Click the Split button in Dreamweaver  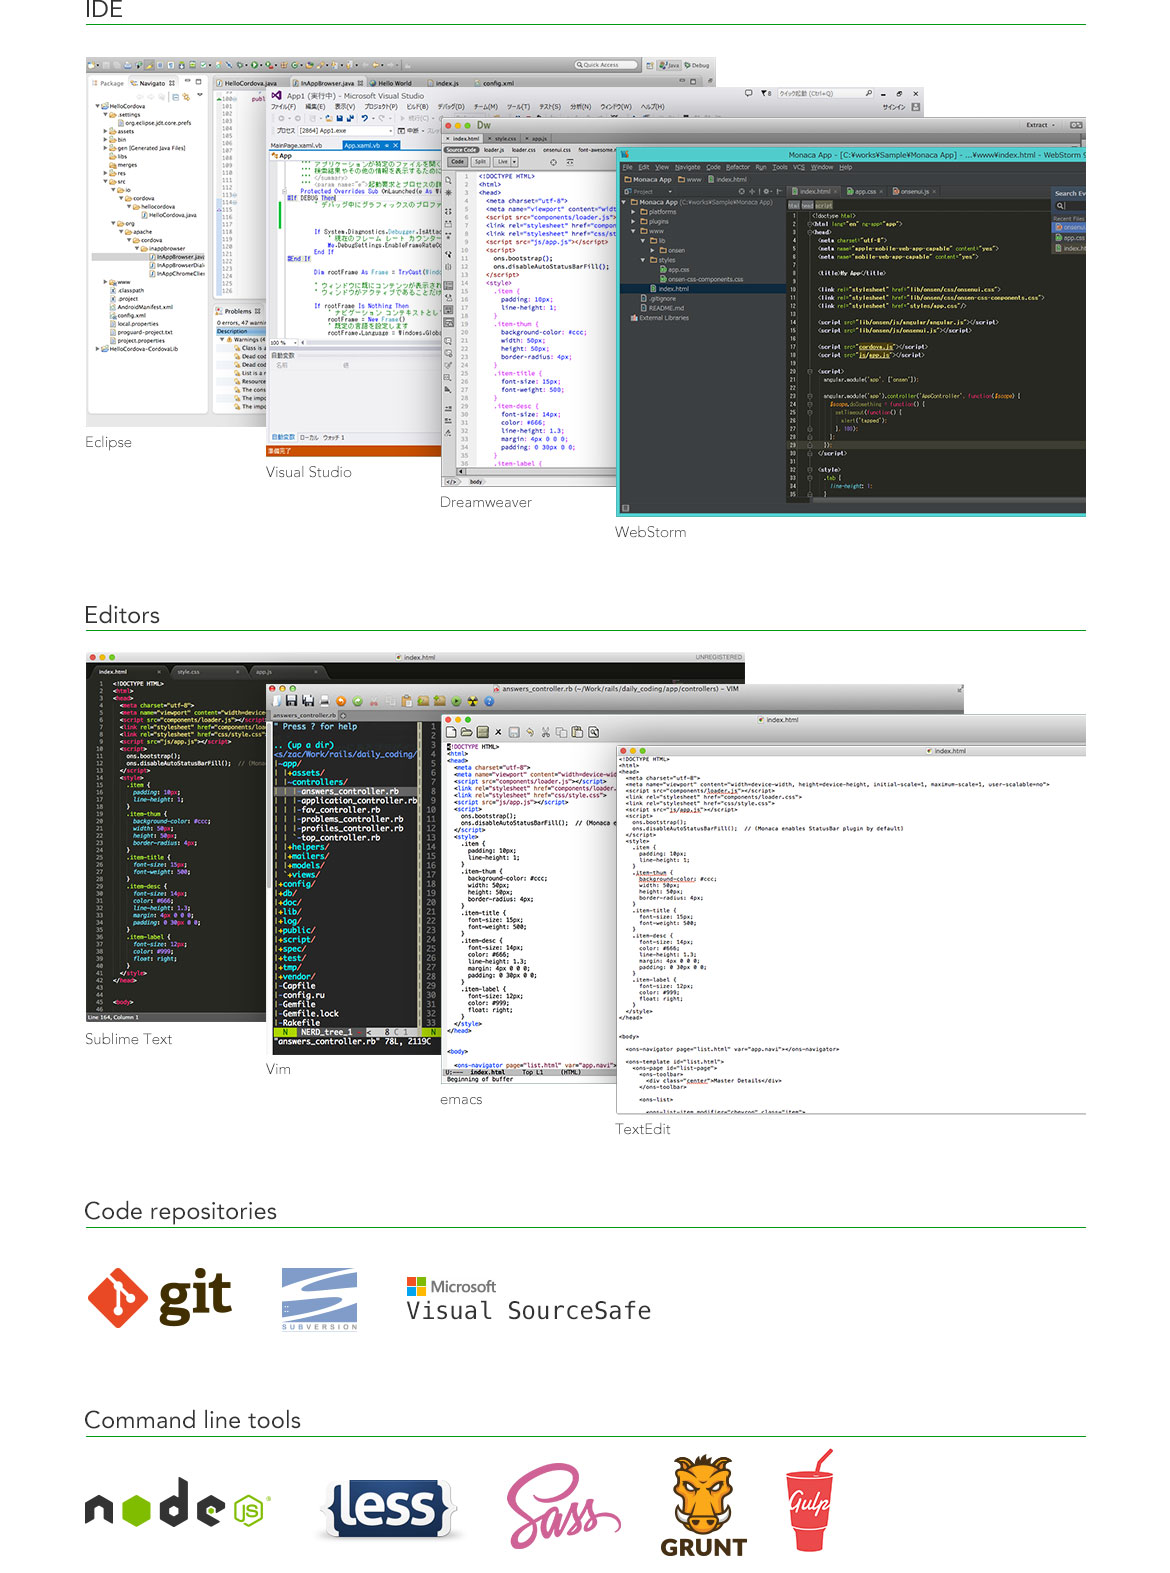tap(480, 162)
